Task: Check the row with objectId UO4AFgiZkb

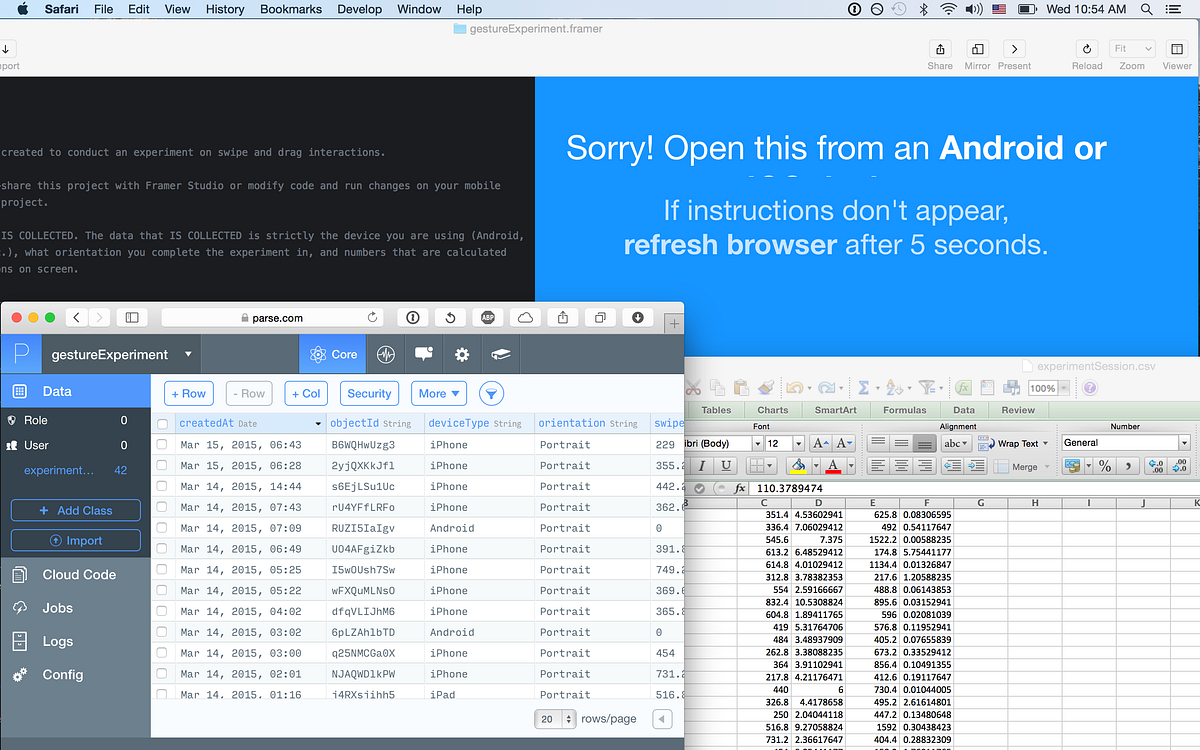Action: (162, 549)
